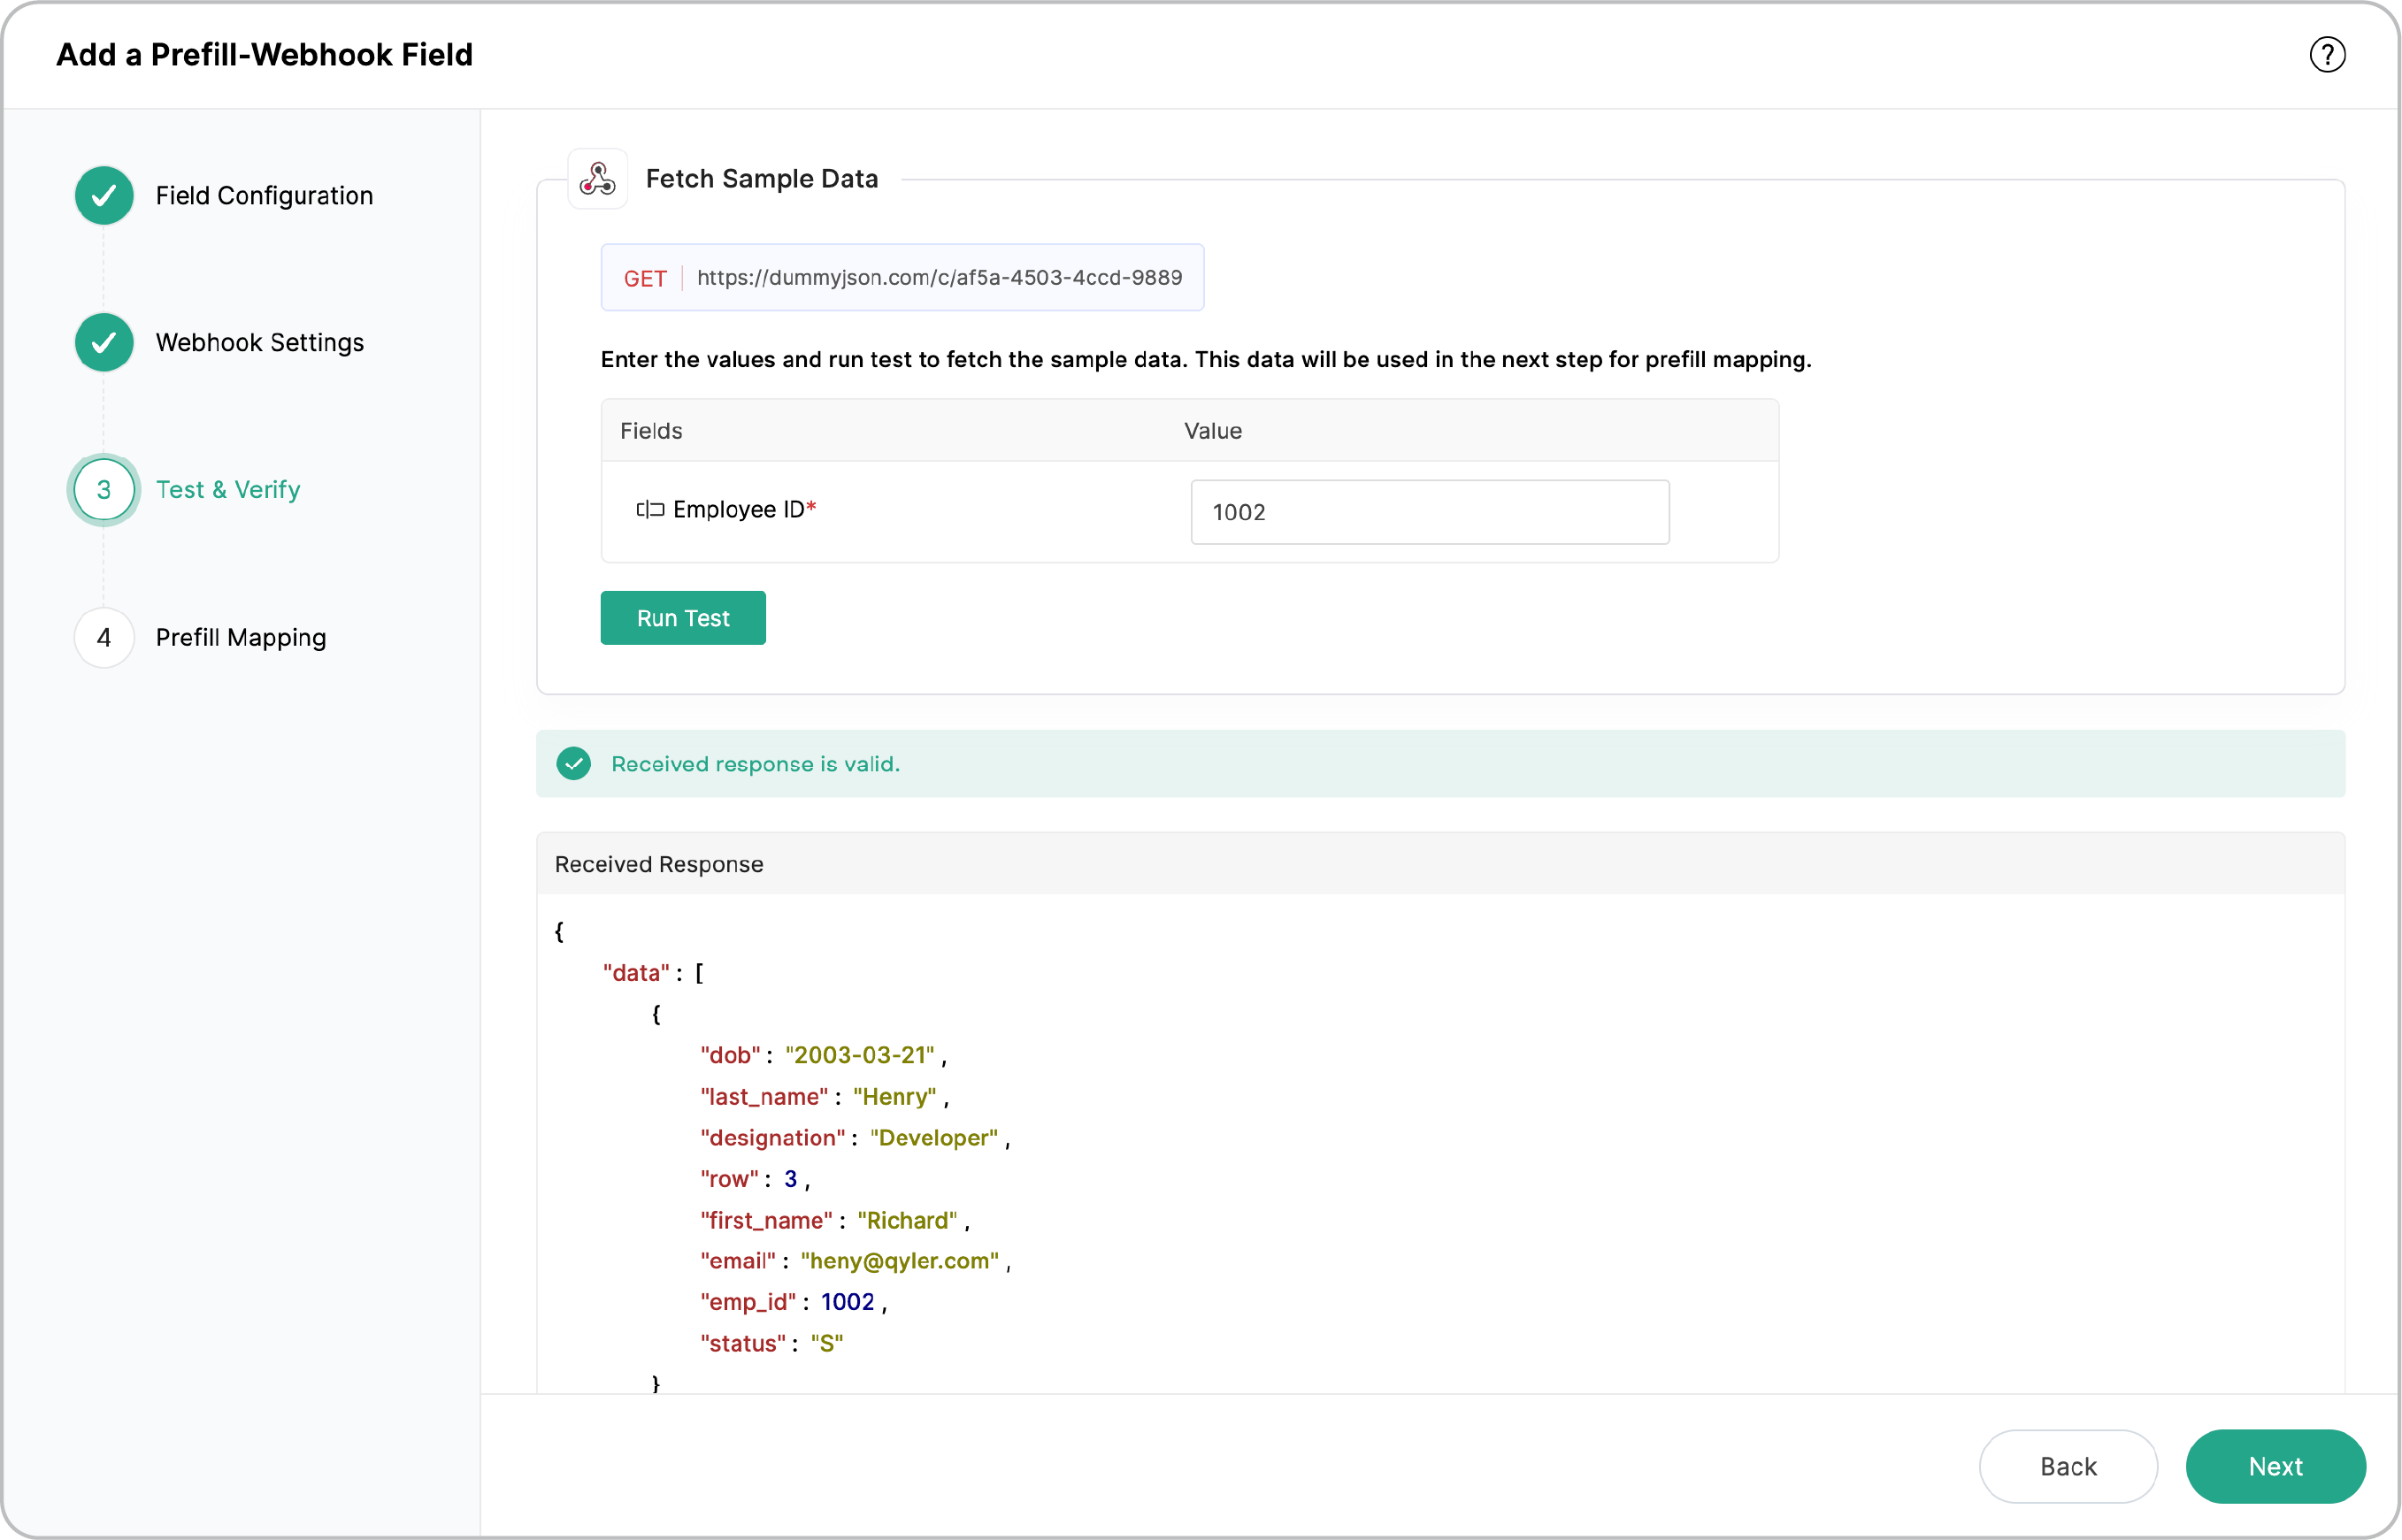Click the green valid response check icon
The image size is (2402, 1540).
(574, 764)
